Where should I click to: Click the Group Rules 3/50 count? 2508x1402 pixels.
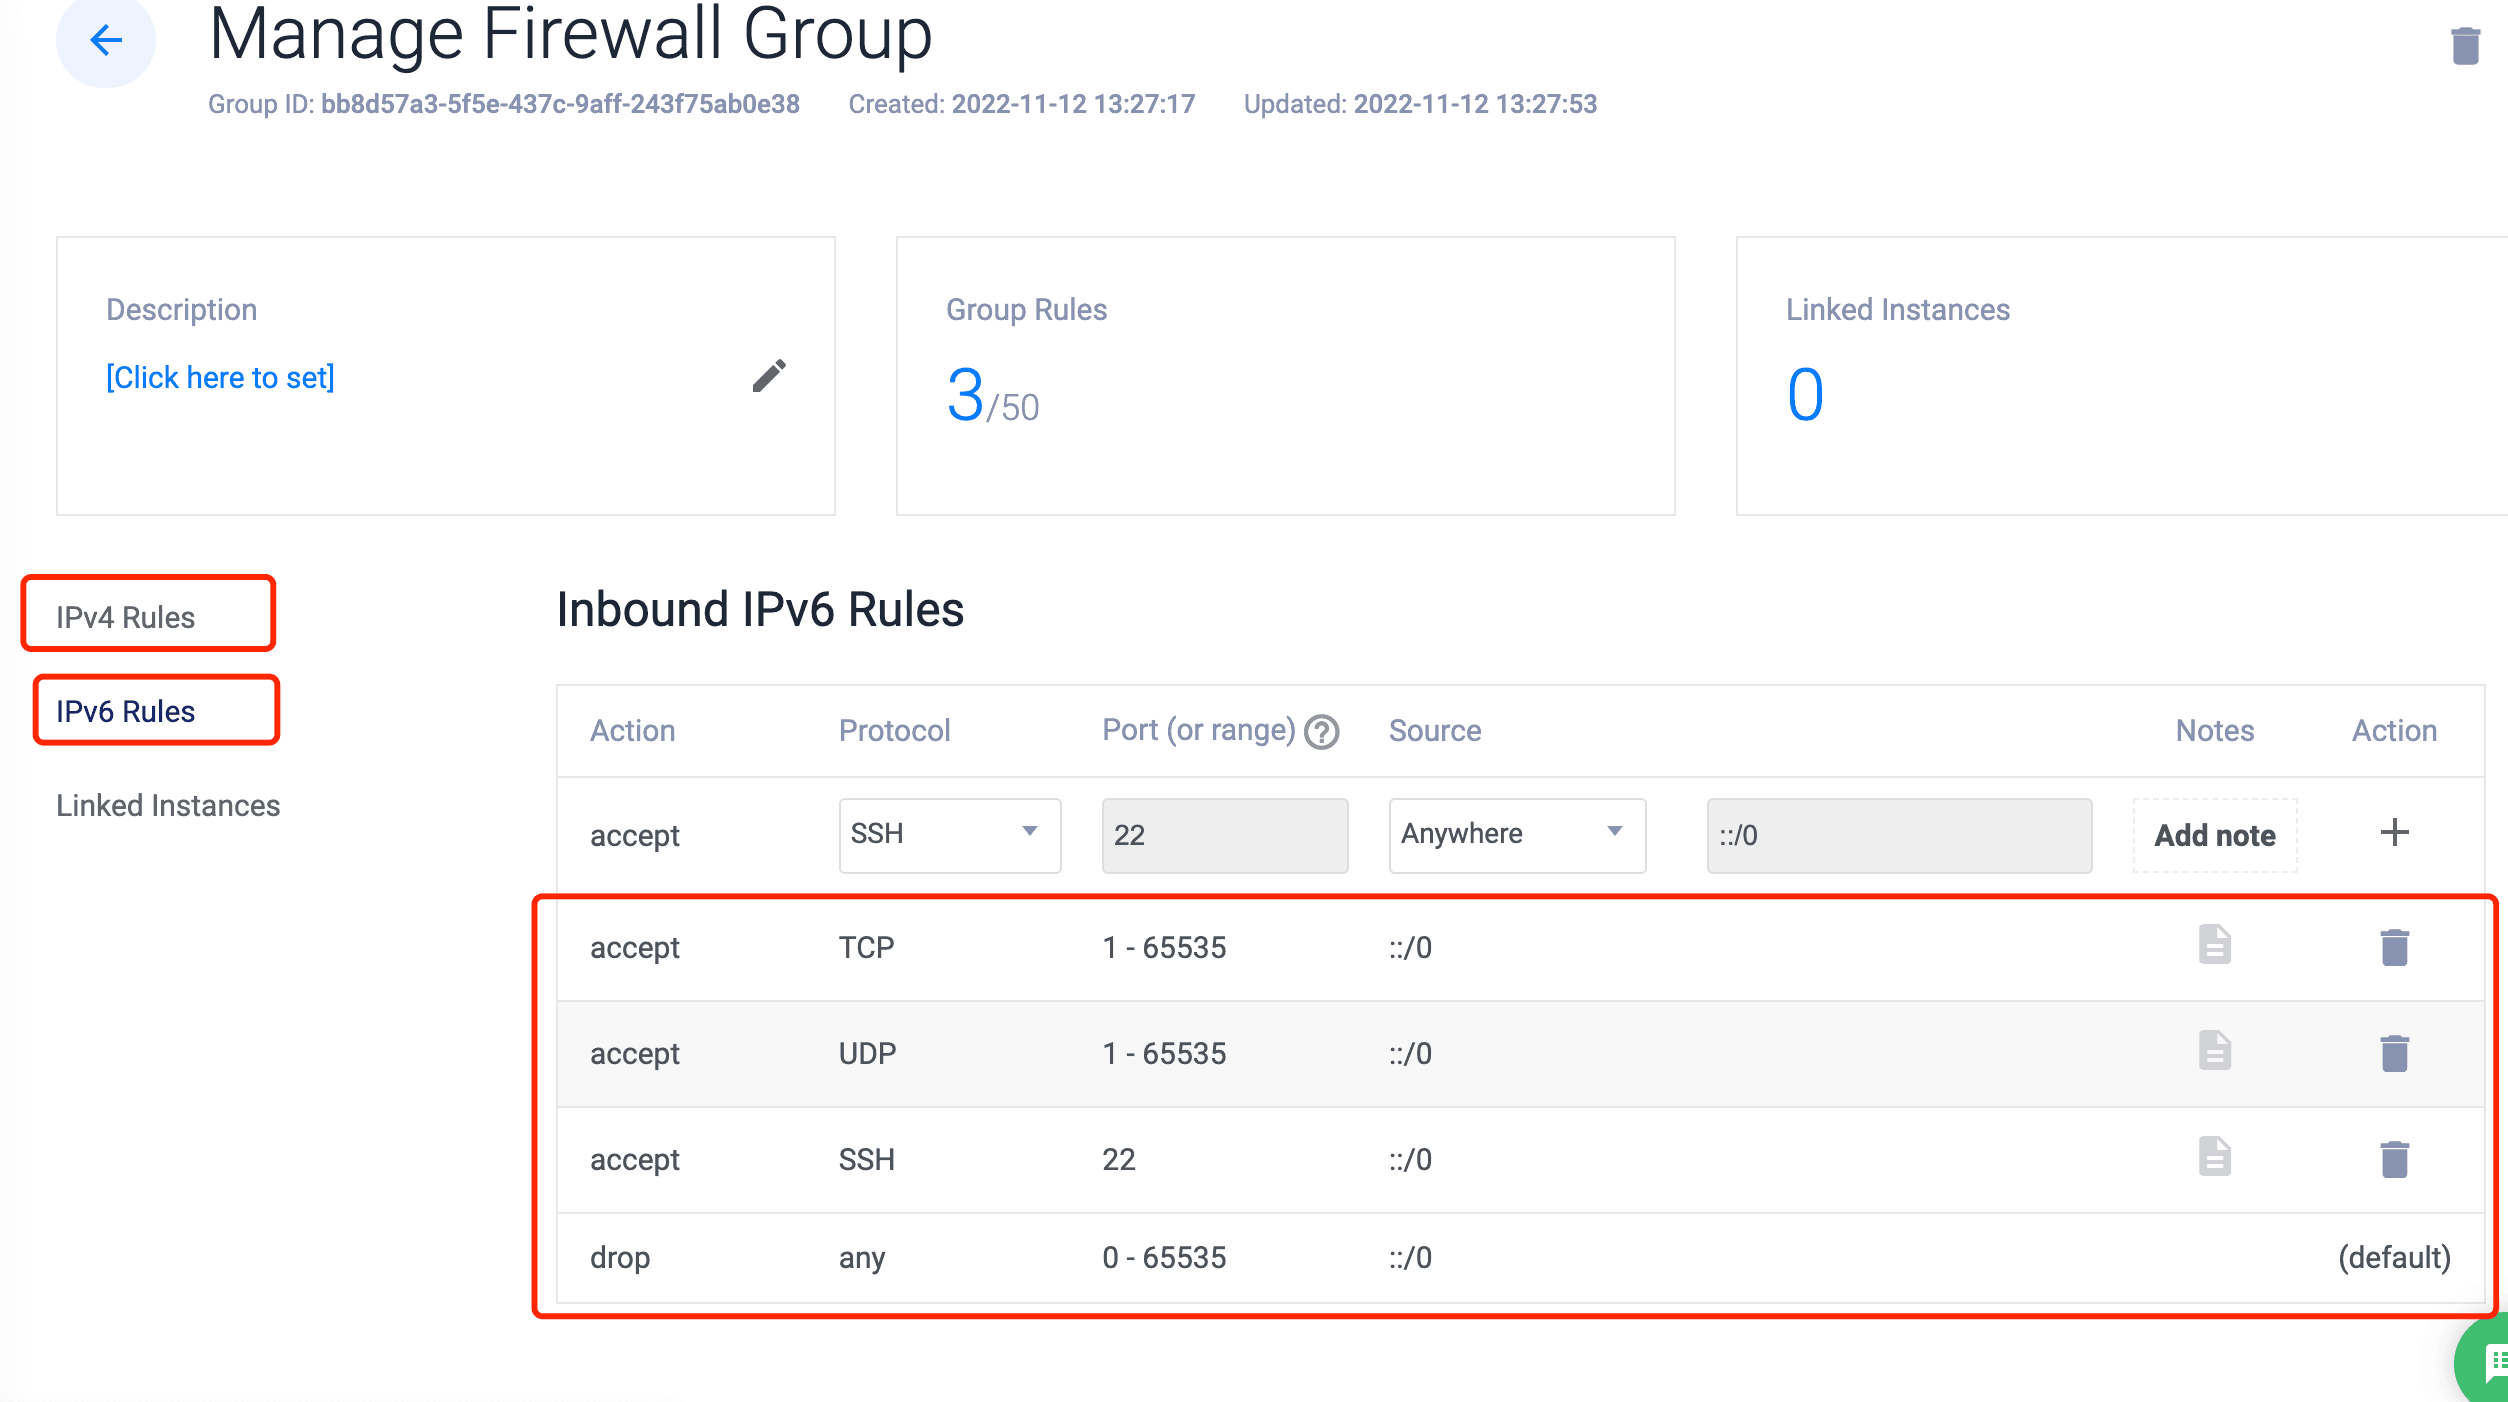pos(993,395)
